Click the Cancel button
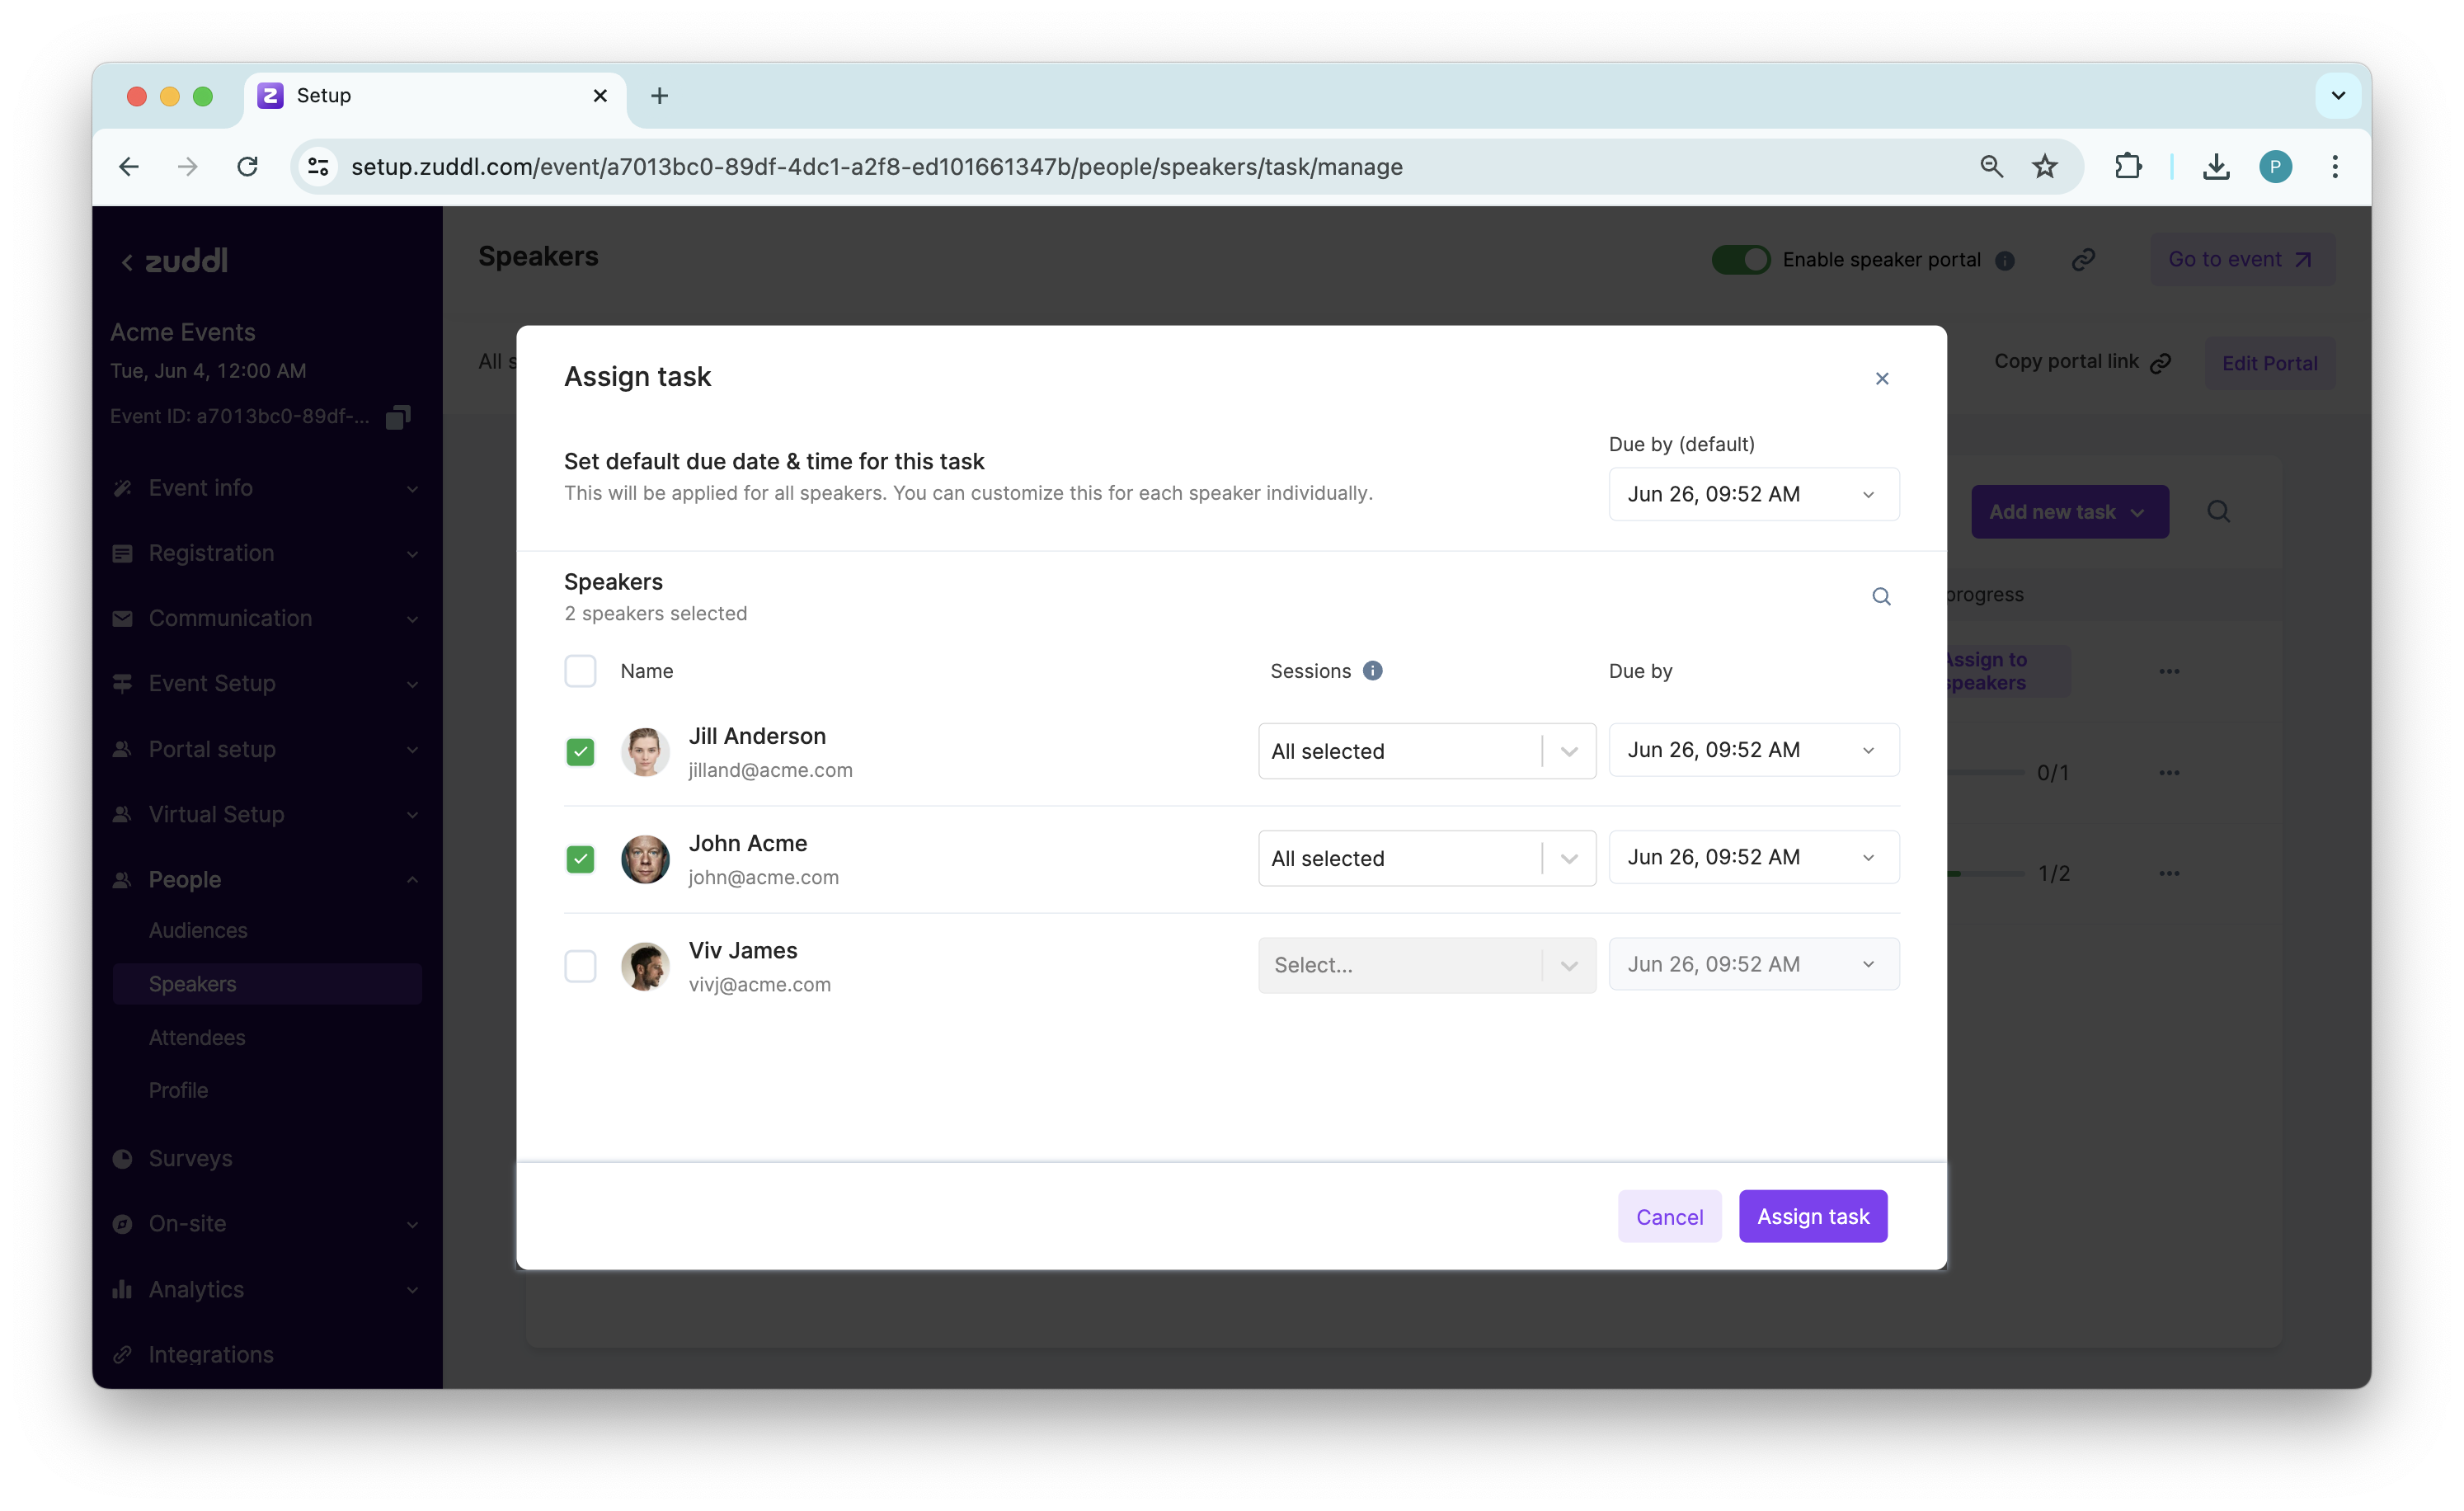Viewport: 2464px width, 1511px height. 1669,1217
